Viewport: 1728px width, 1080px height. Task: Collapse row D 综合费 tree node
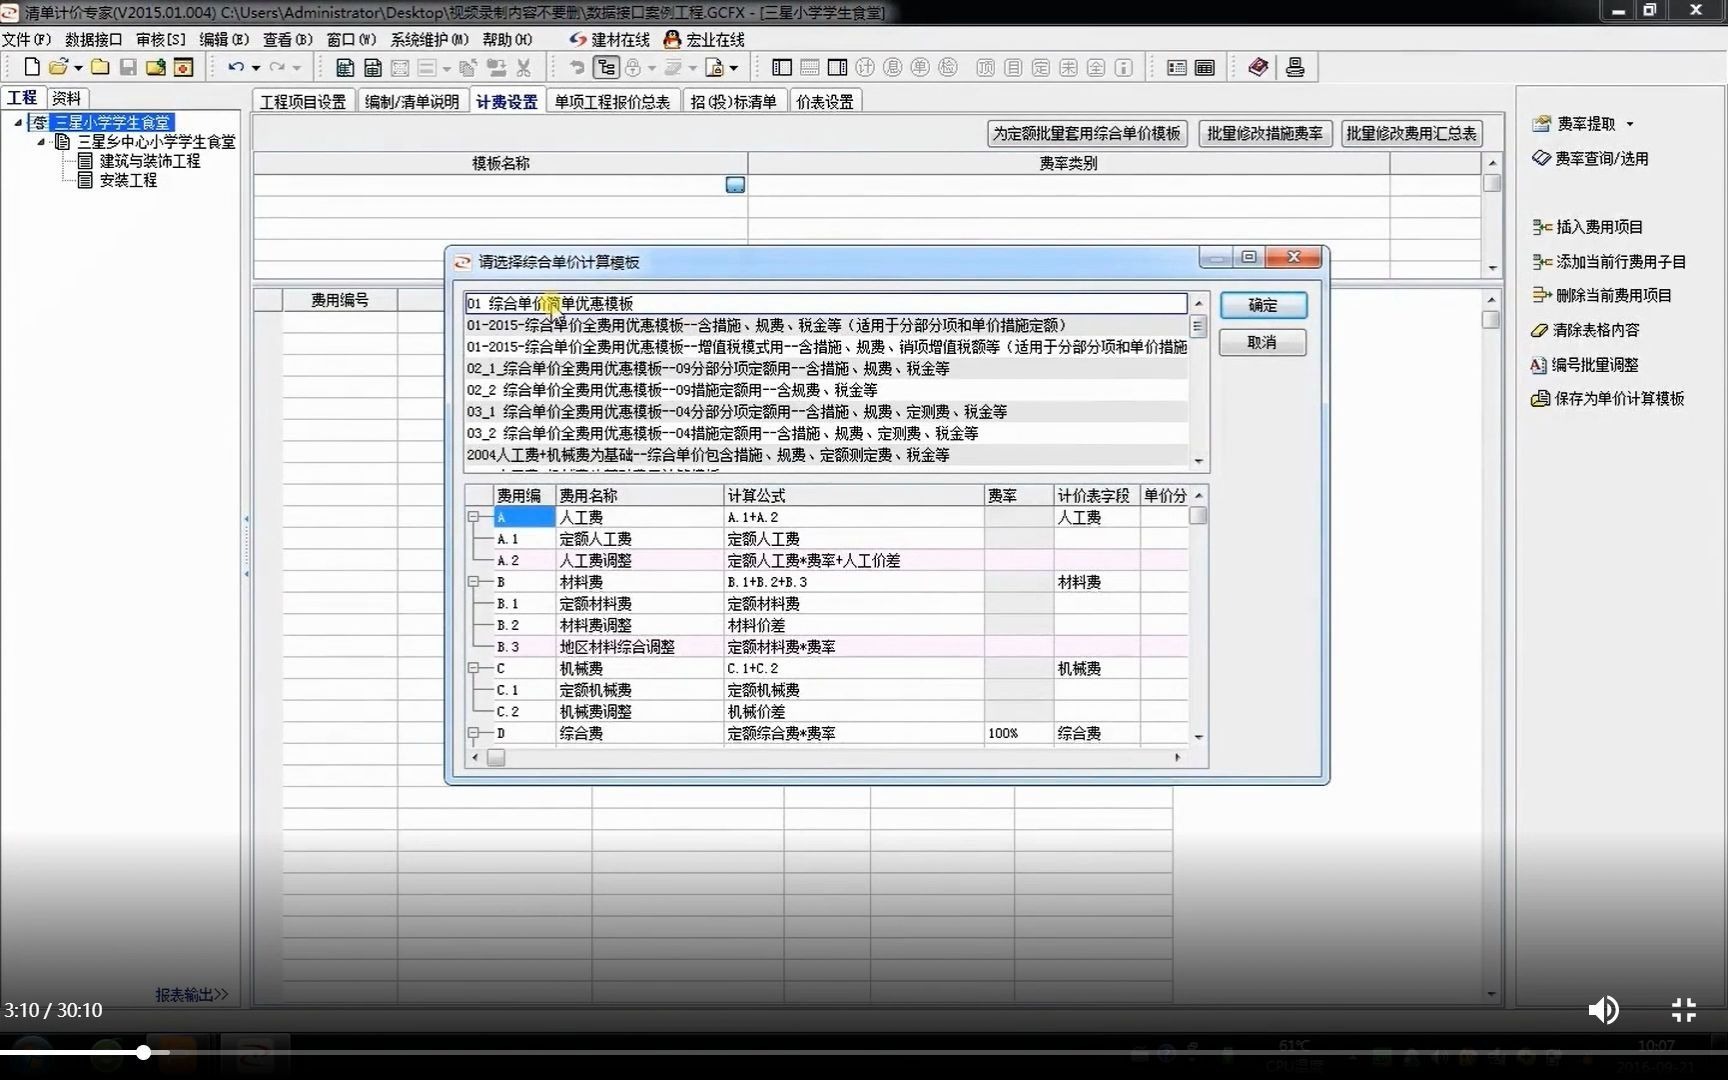tap(474, 733)
